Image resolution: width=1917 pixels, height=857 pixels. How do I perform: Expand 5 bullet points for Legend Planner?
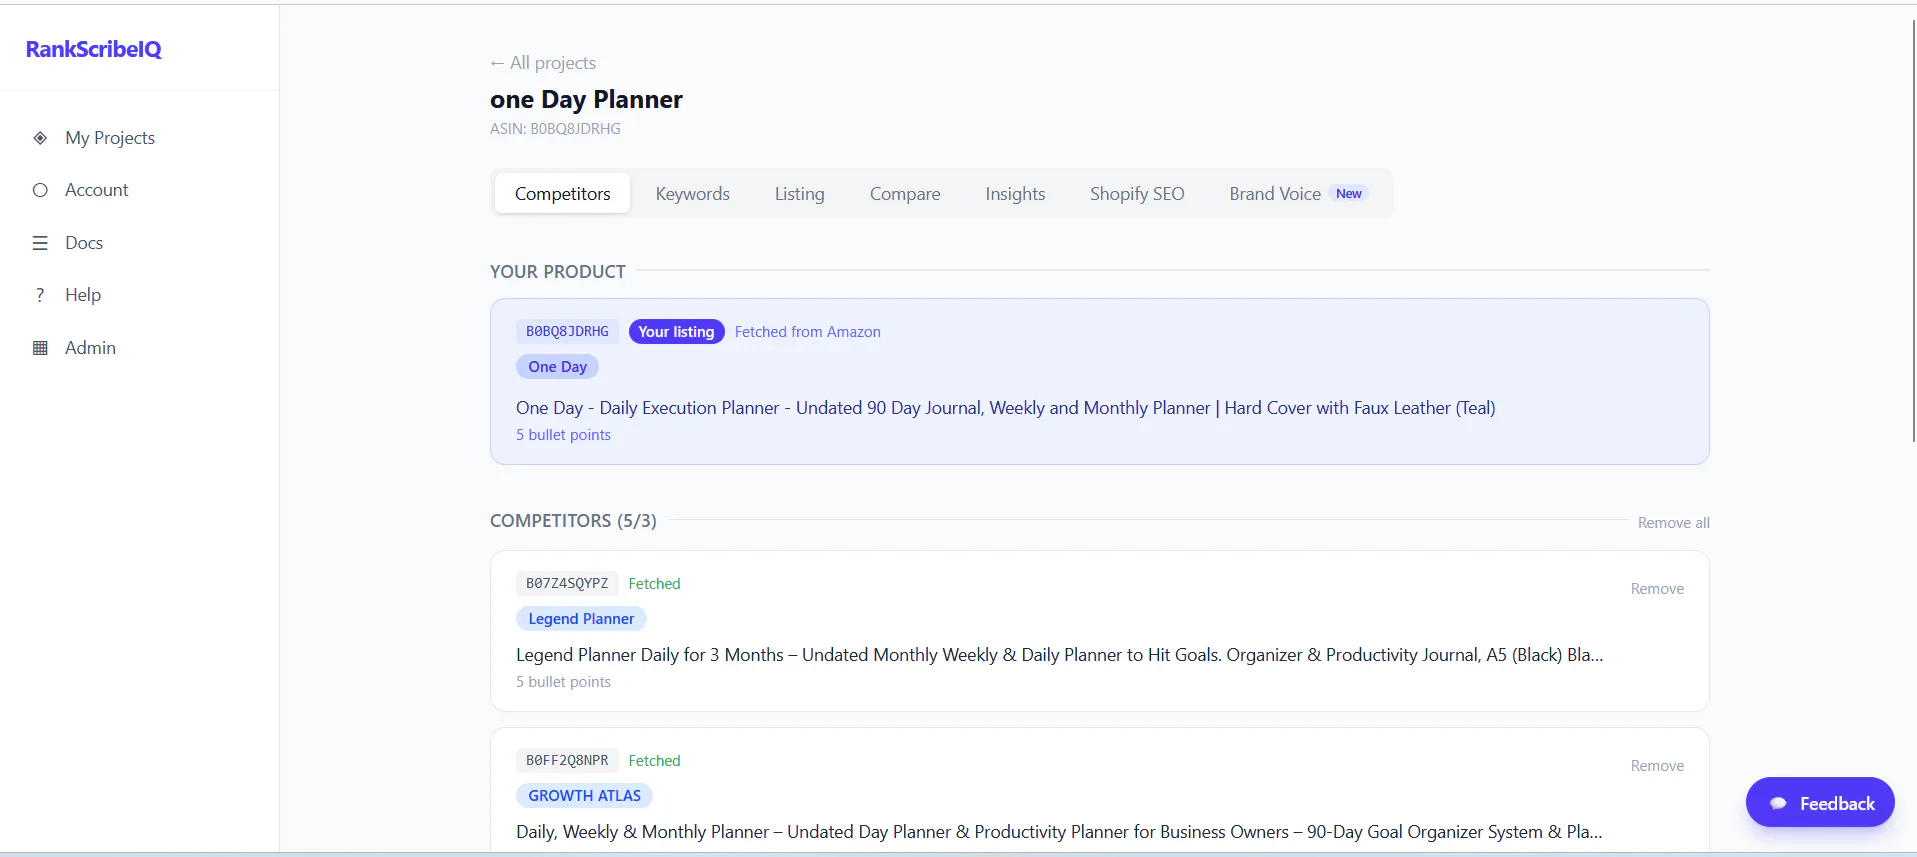(563, 682)
